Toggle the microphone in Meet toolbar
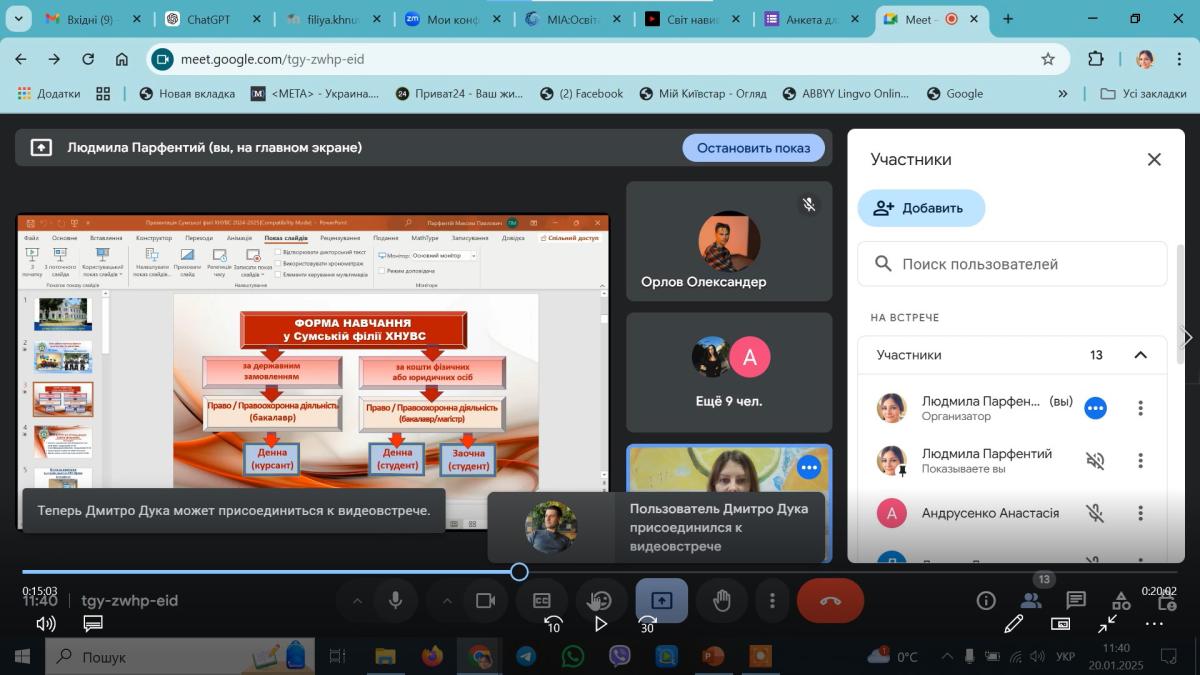 (395, 600)
